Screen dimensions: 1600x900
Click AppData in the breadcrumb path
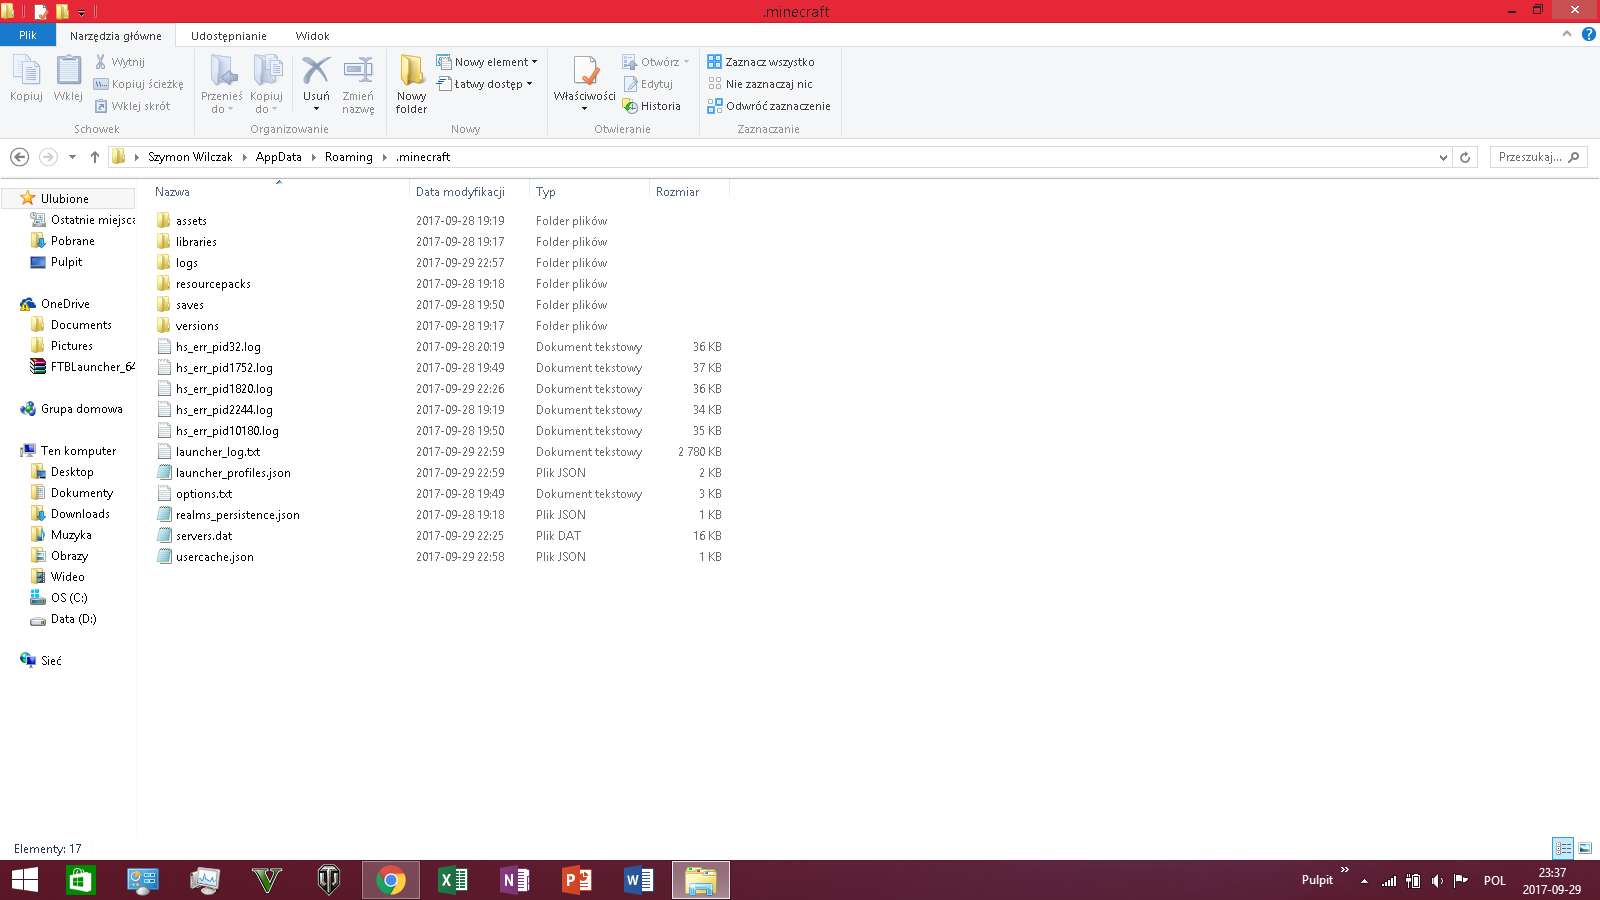click(x=278, y=157)
